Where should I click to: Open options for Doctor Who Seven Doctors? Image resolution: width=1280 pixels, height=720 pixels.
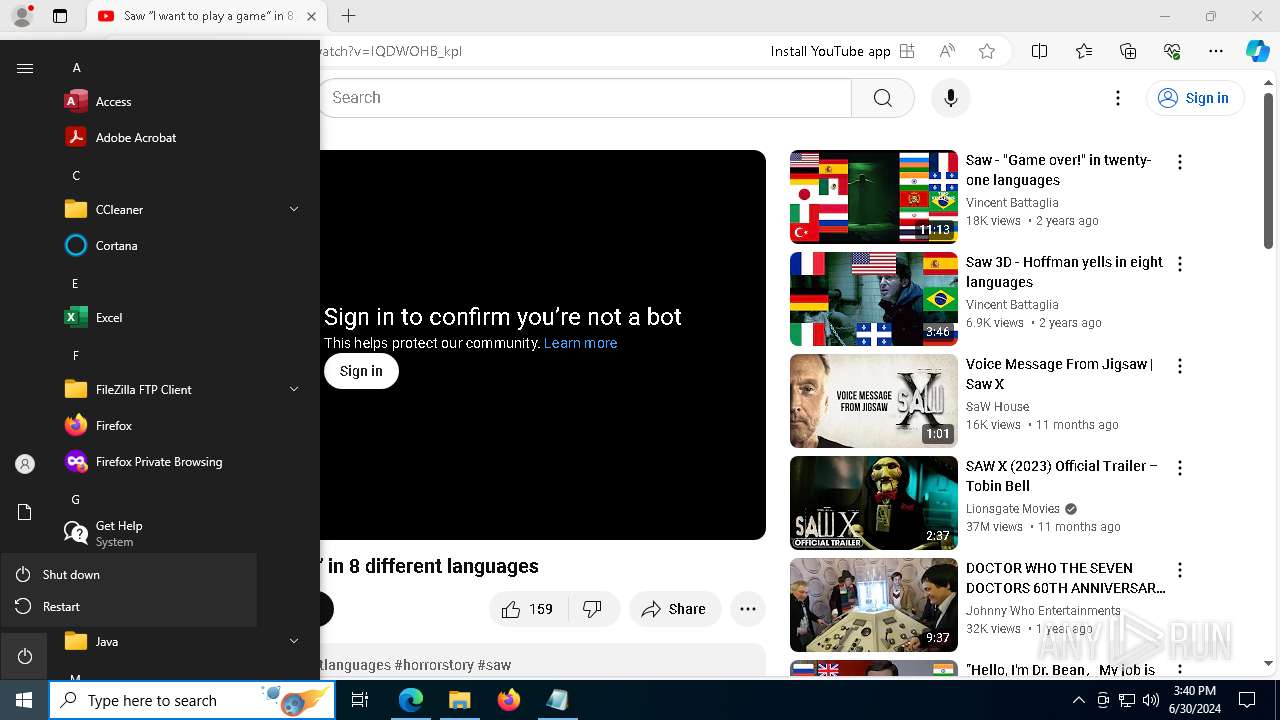1180,570
